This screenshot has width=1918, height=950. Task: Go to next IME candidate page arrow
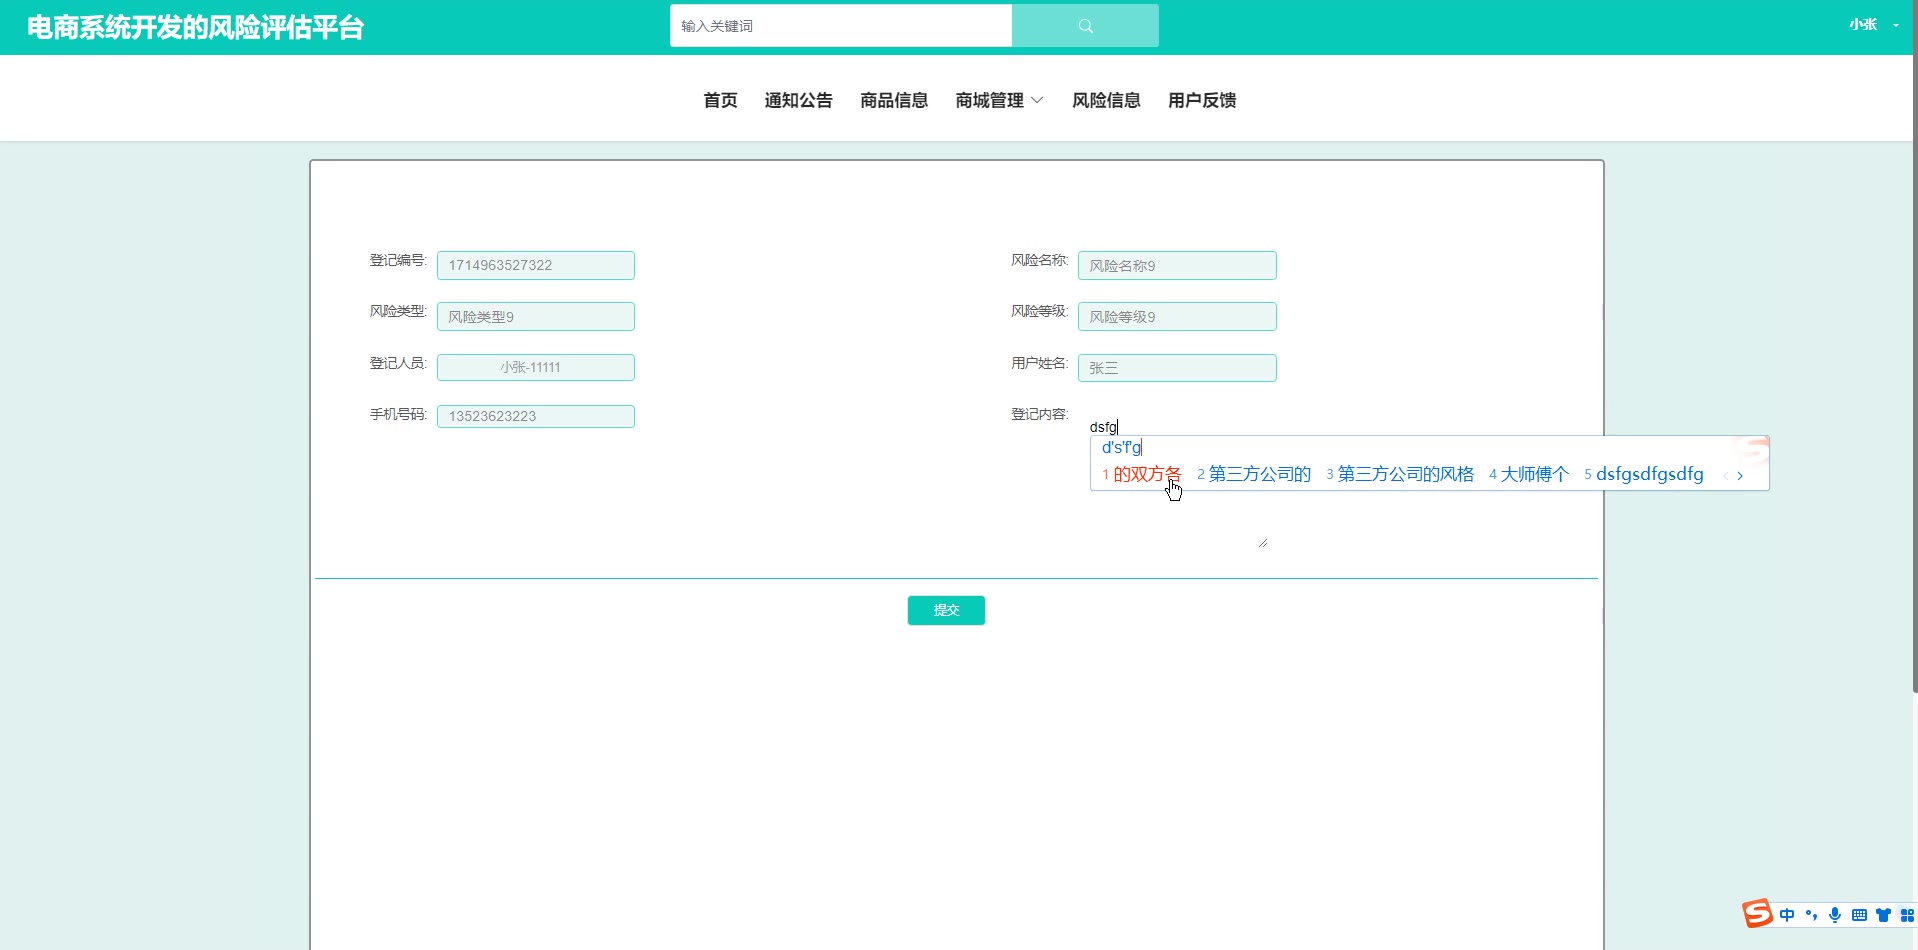tap(1740, 476)
